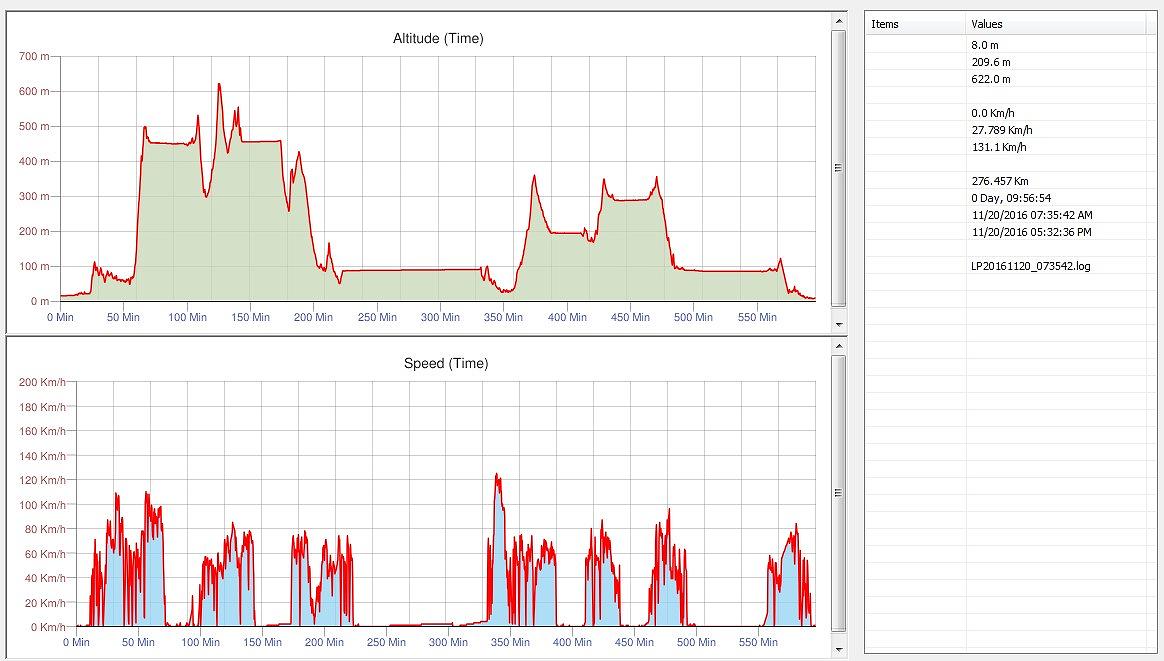
Task: Click the 100 m altitude axis label
Action: point(34,266)
